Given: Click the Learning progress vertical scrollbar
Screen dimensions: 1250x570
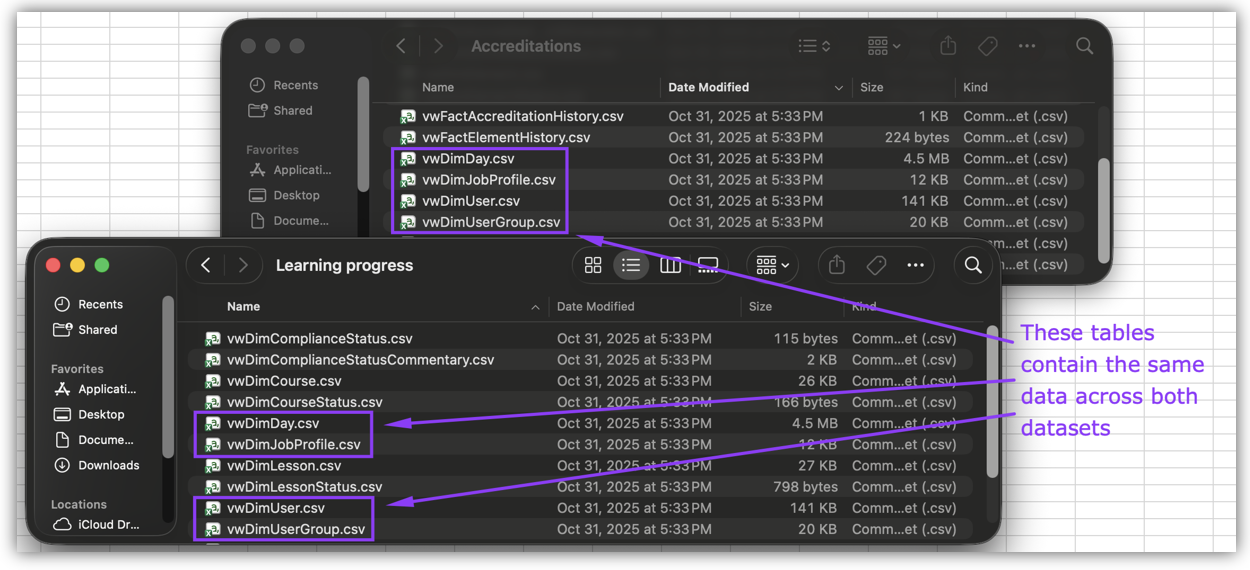Looking at the screenshot, I should [x=991, y=400].
